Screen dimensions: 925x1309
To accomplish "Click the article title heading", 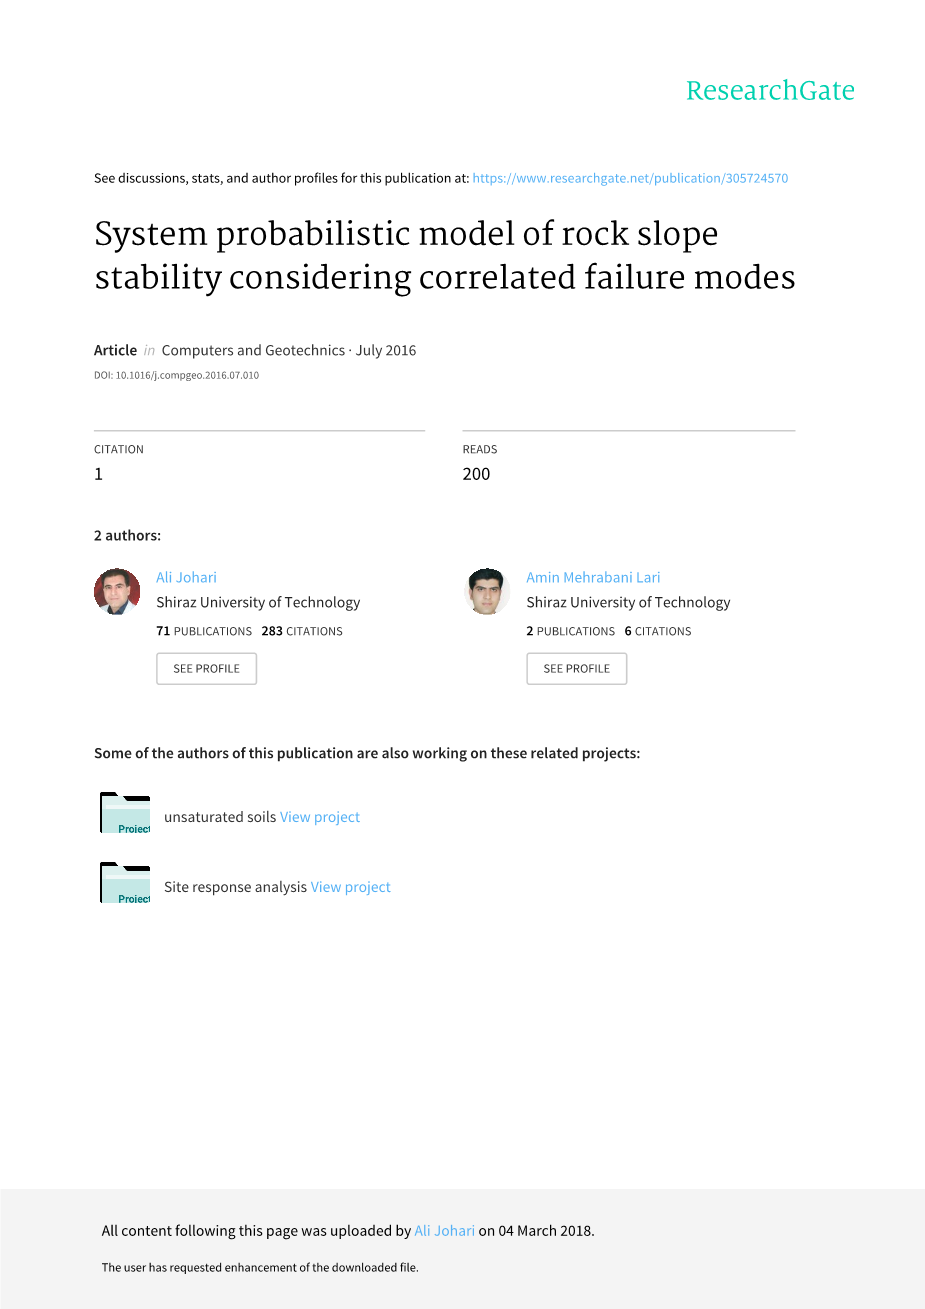I will click(x=444, y=255).
